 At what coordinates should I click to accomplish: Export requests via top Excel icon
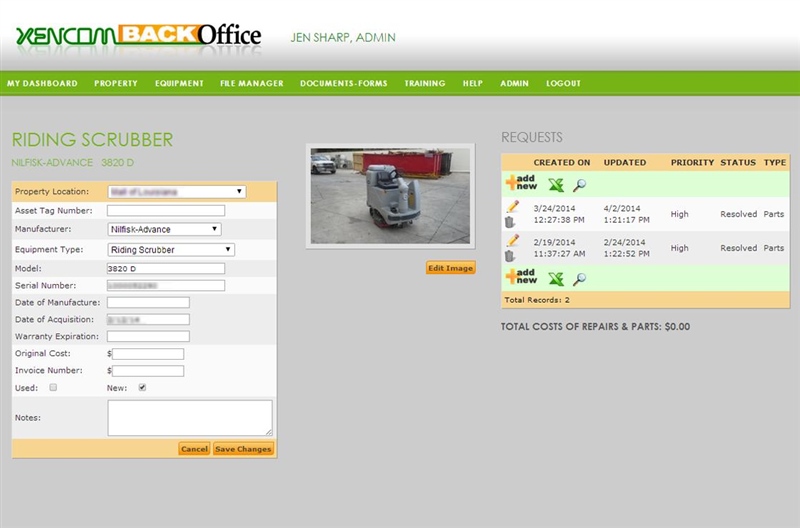pos(556,185)
